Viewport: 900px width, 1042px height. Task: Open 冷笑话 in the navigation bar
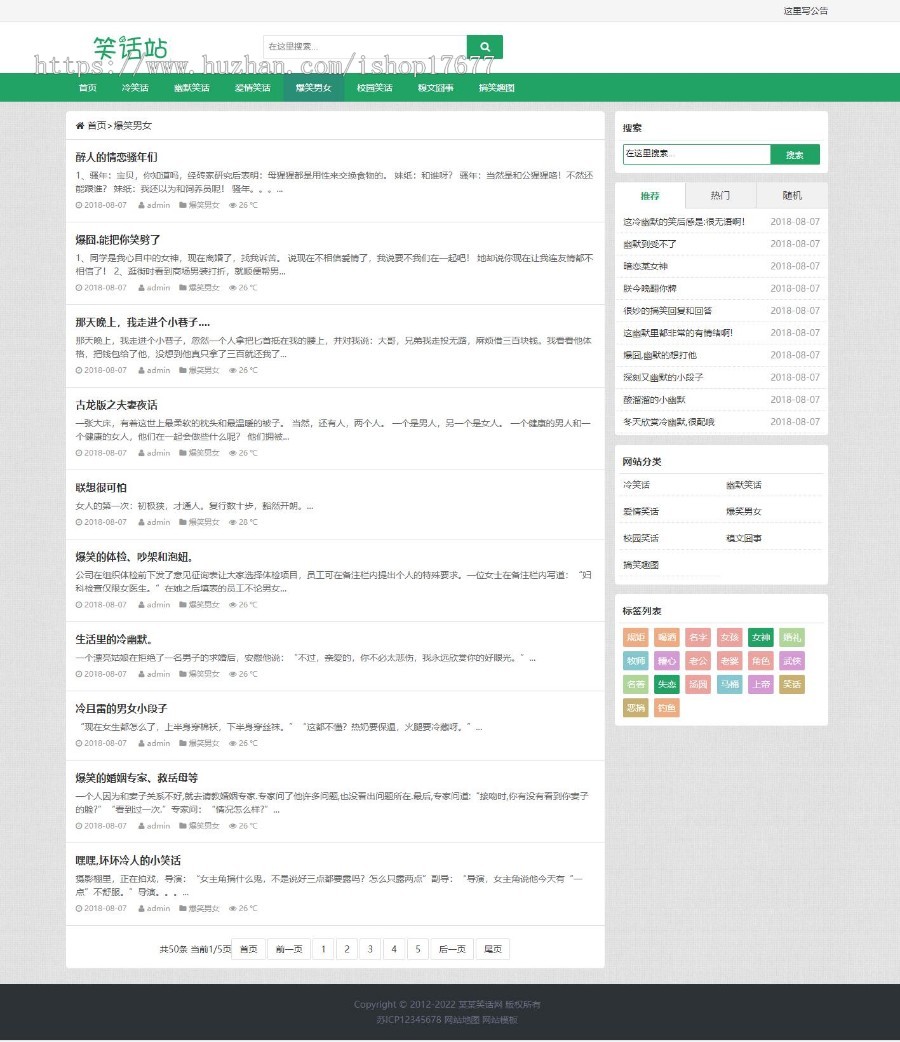tap(135, 88)
